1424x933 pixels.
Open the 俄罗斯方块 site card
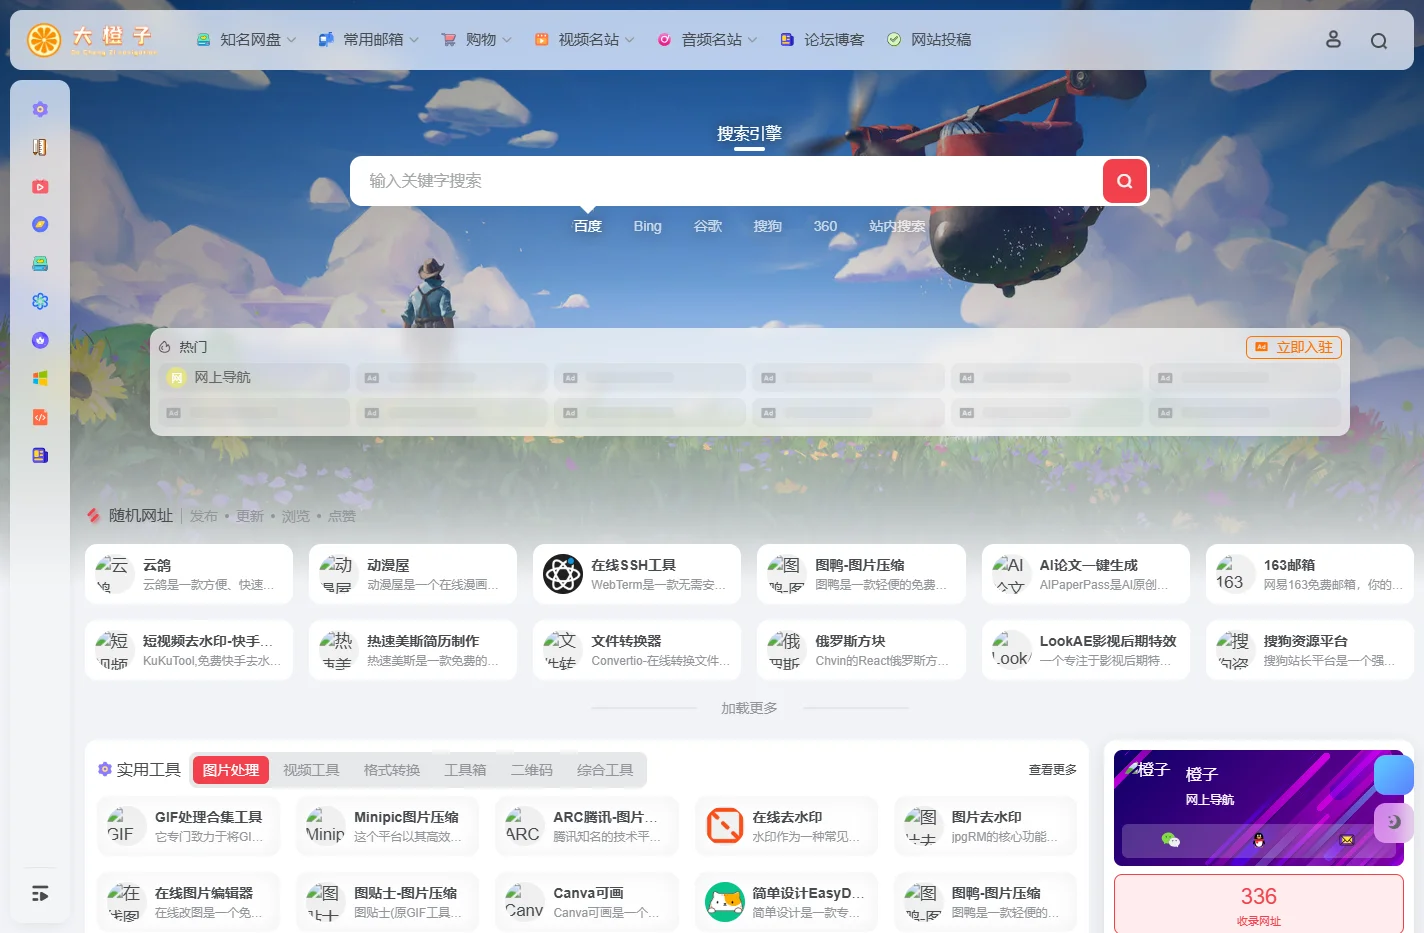pos(861,650)
